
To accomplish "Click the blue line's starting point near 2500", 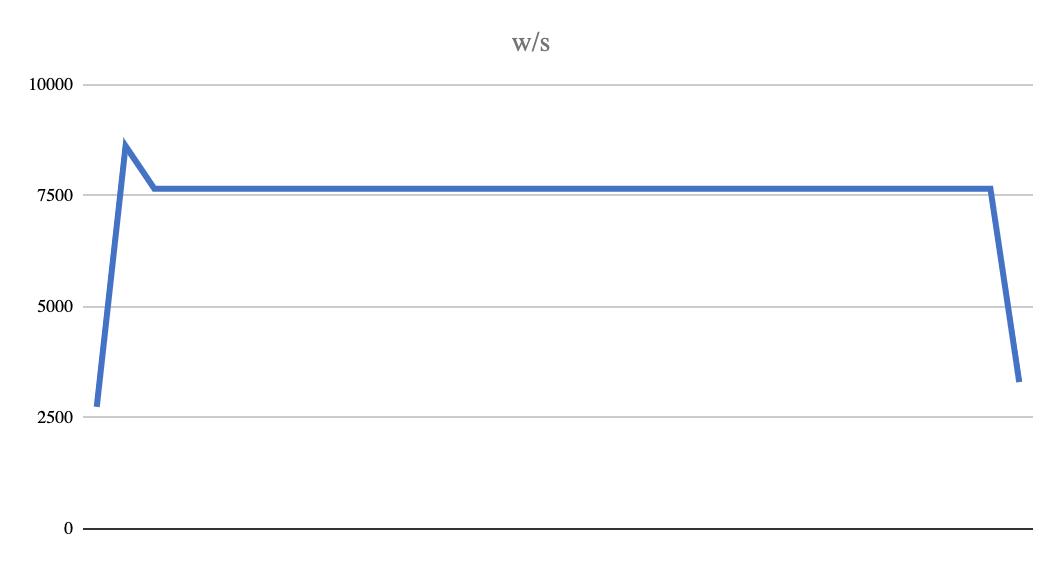I will tap(97, 405).
